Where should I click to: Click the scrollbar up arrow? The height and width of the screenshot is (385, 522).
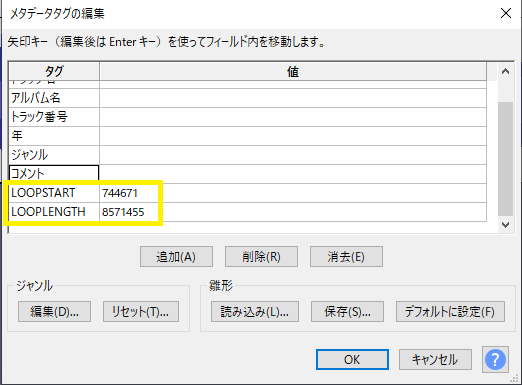point(505,71)
